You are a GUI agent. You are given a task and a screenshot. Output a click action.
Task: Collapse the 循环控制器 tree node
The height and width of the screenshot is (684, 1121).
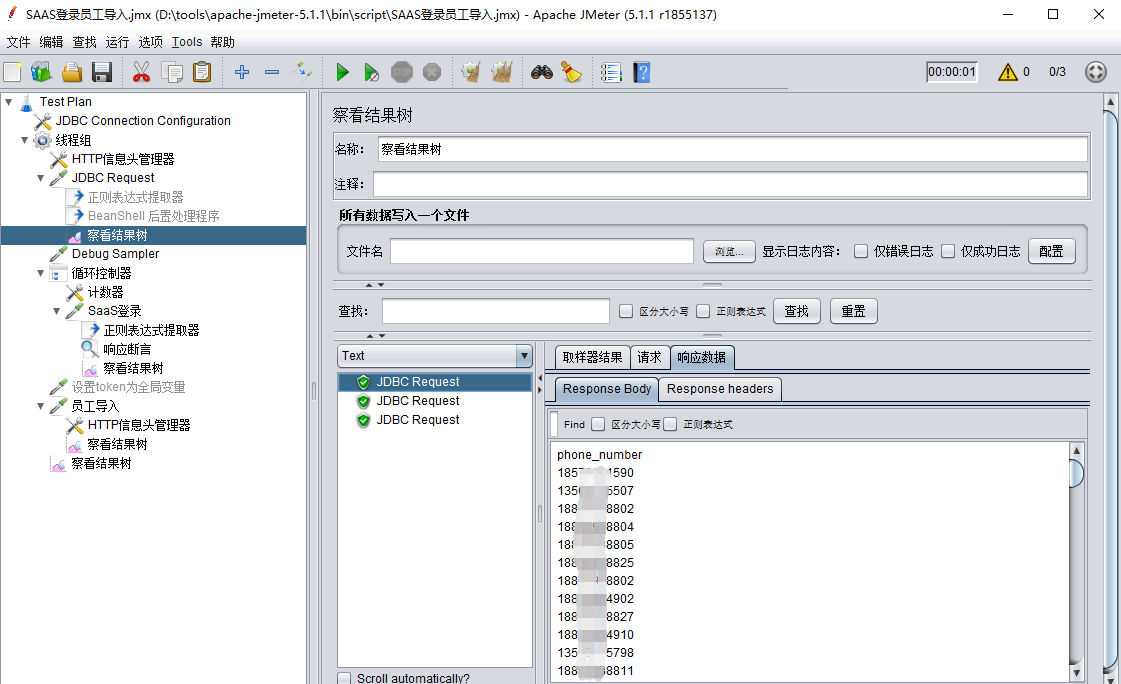click(x=41, y=273)
